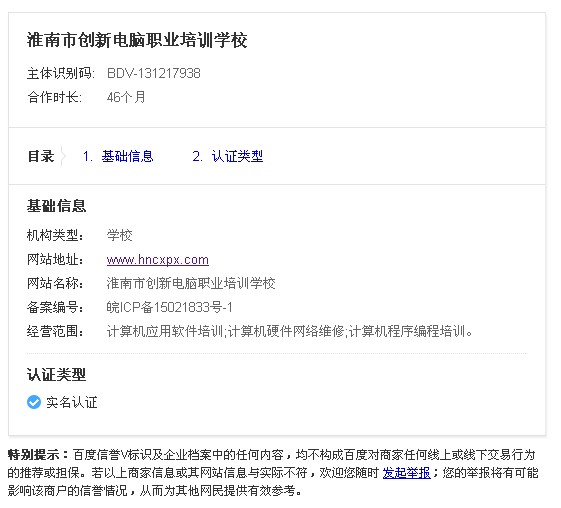Click the 发起举报 report link

[x=406, y=473]
